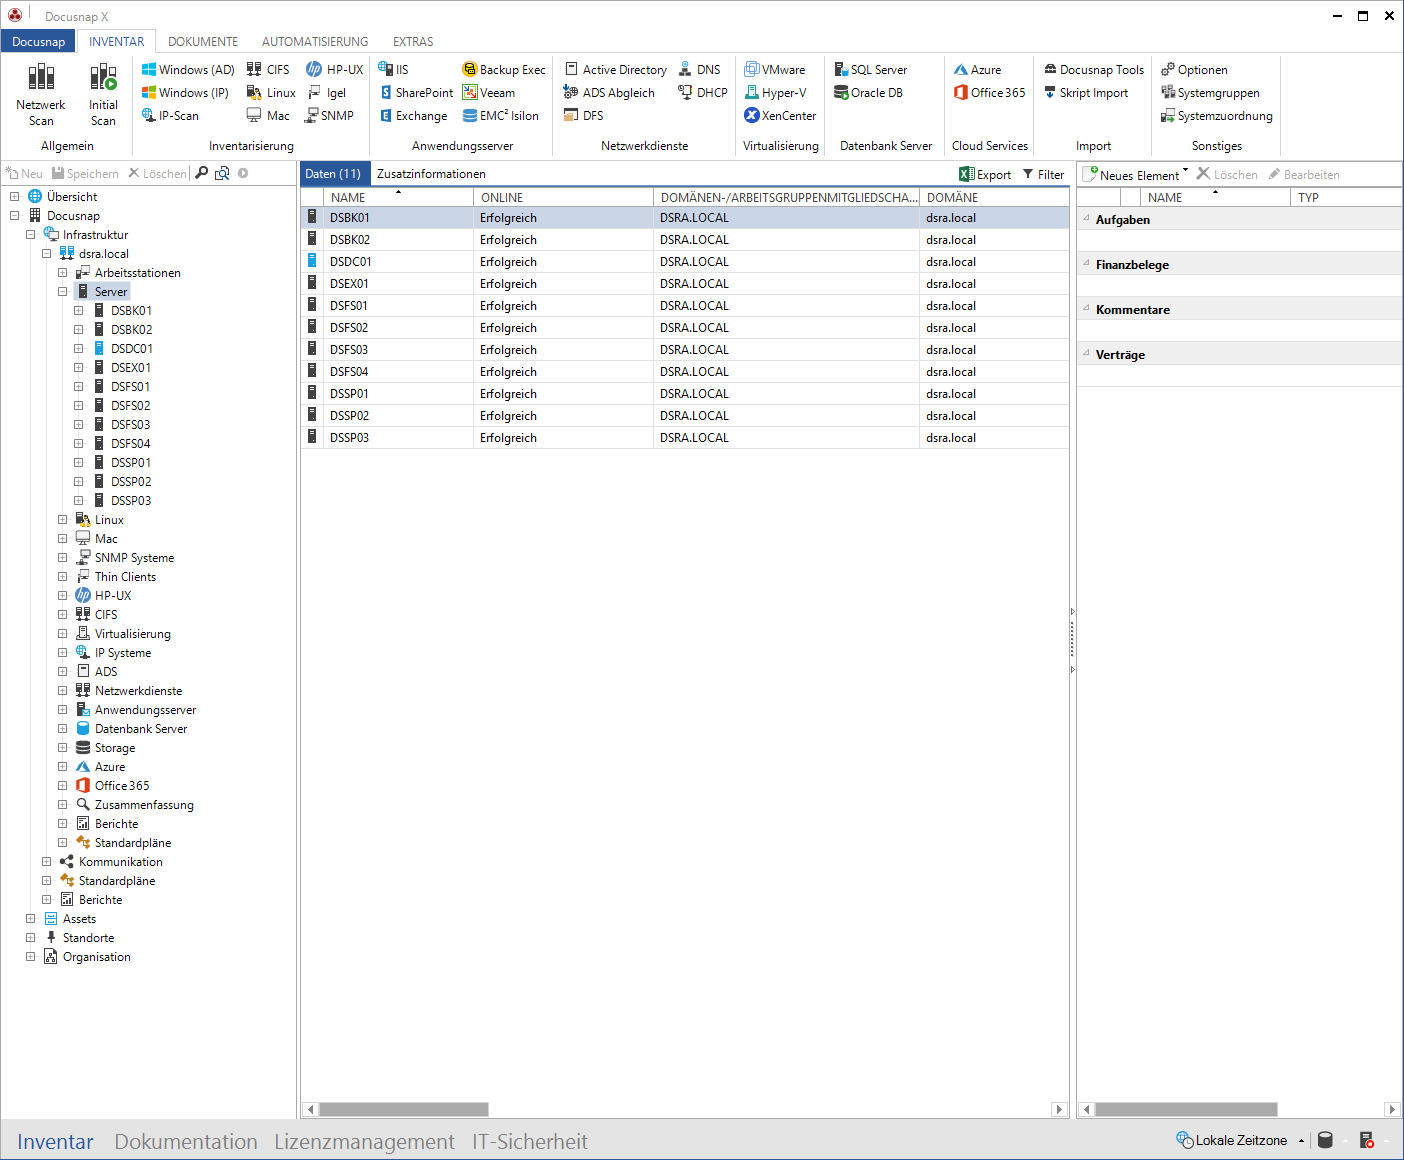The width and height of the screenshot is (1404, 1160).
Task: Switch to the EXTRAS ribbon tab
Action: [413, 42]
